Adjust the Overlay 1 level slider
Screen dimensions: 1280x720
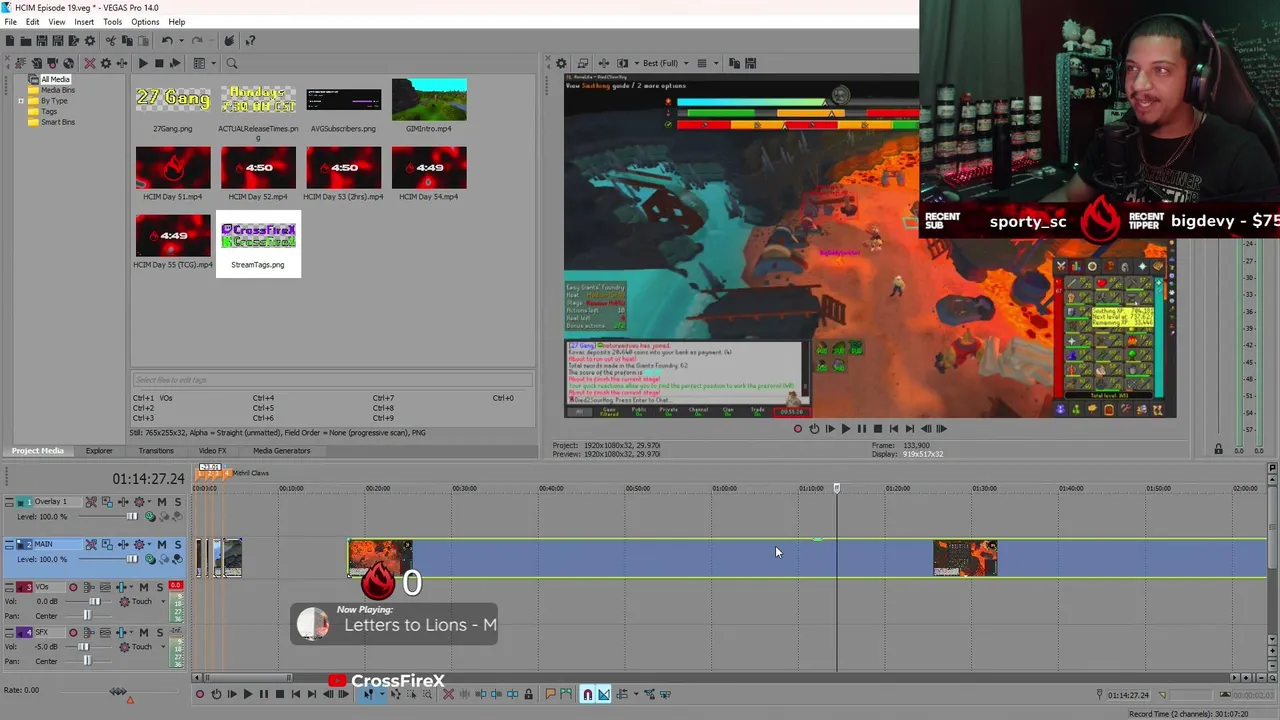point(132,517)
